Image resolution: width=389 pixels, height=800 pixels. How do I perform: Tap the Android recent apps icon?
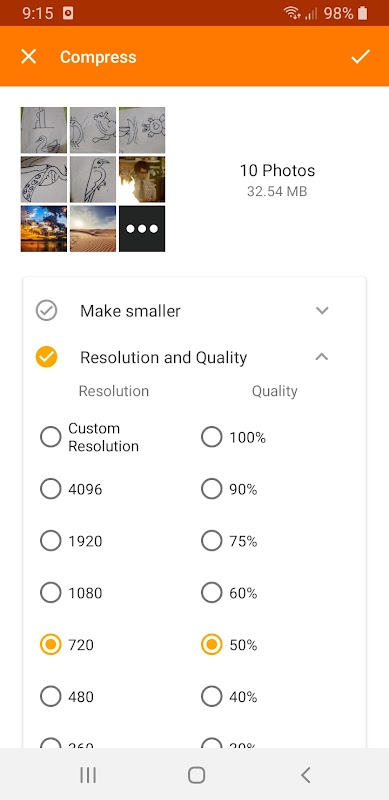pyautogui.click(x=88, y=776)
